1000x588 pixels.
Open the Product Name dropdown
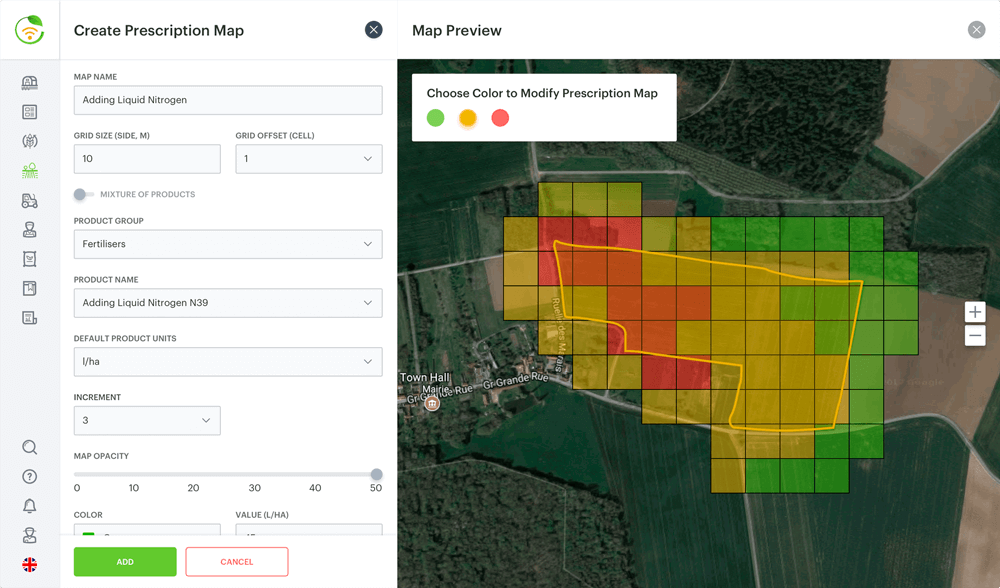228,303
